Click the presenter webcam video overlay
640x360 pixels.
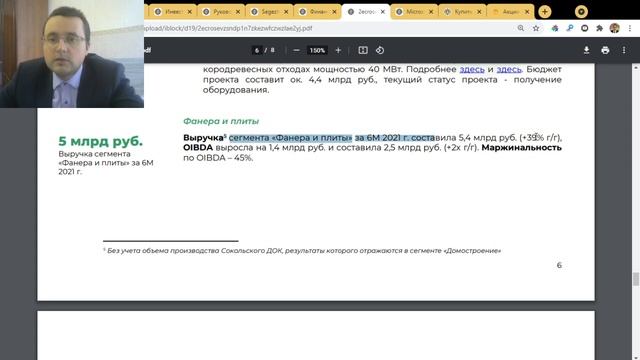(x=72, y=53)
